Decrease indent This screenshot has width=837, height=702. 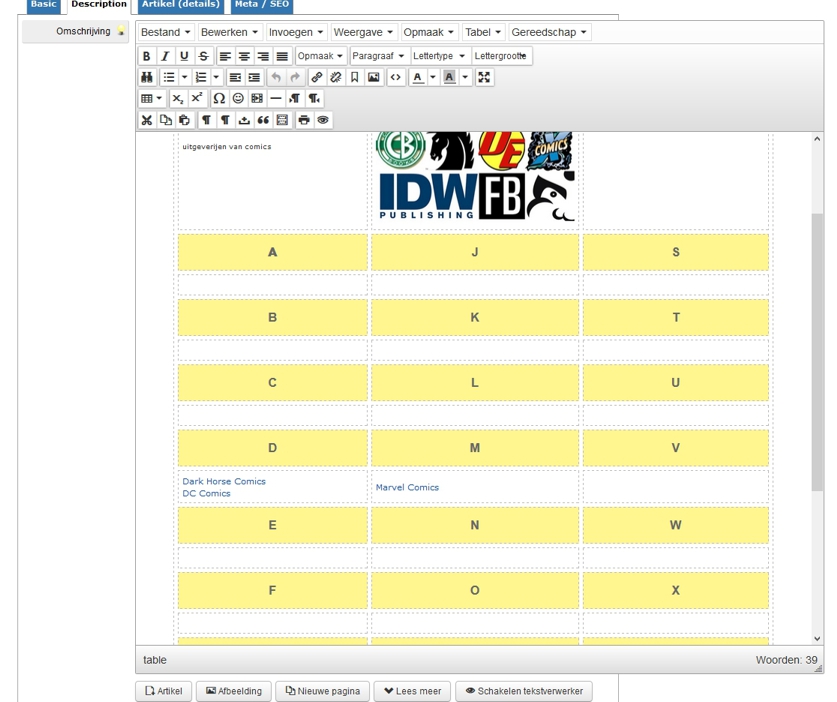click(x=235, y=77)
